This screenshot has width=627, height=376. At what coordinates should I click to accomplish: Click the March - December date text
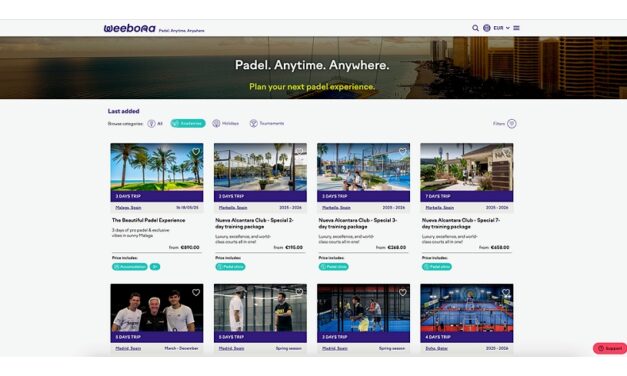pyautogui.click(x=181, y=348)
